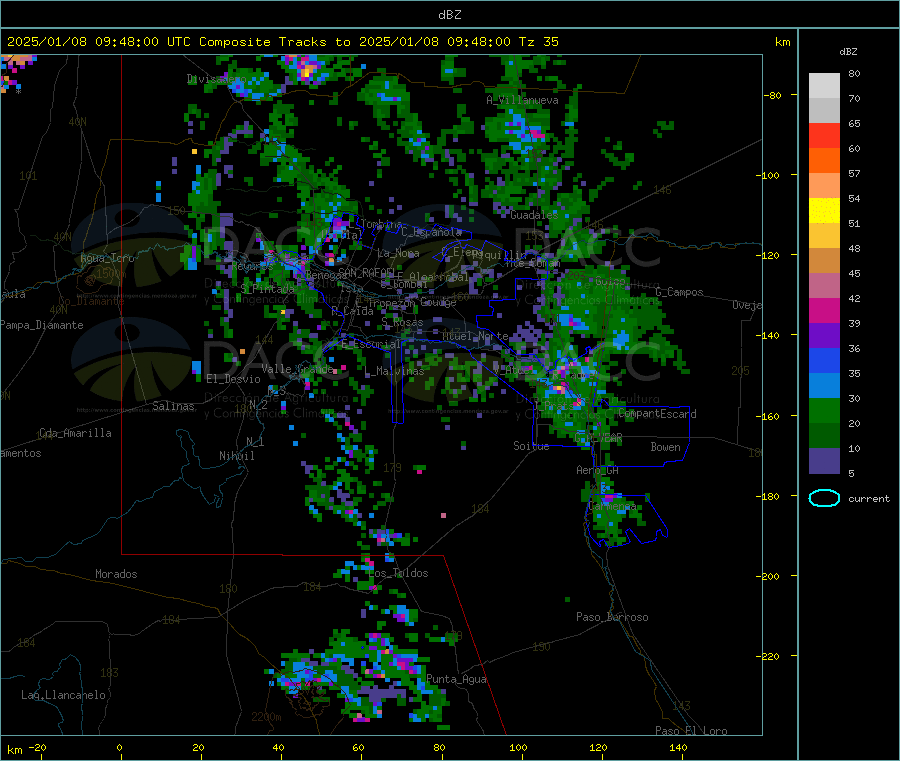Click the 'km' label at the bottom left
The width and height of the screenshot is (900, 761).
(14, 750)
